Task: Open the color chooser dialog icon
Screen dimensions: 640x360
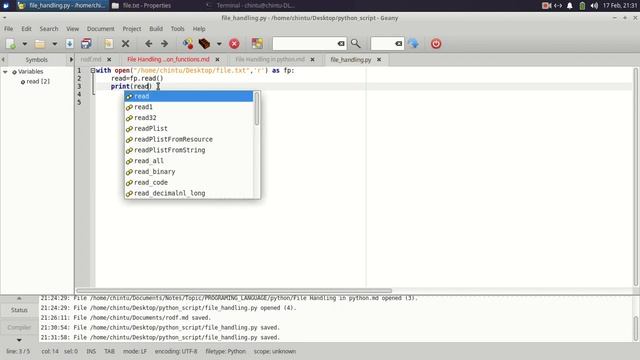Action: 257,44
